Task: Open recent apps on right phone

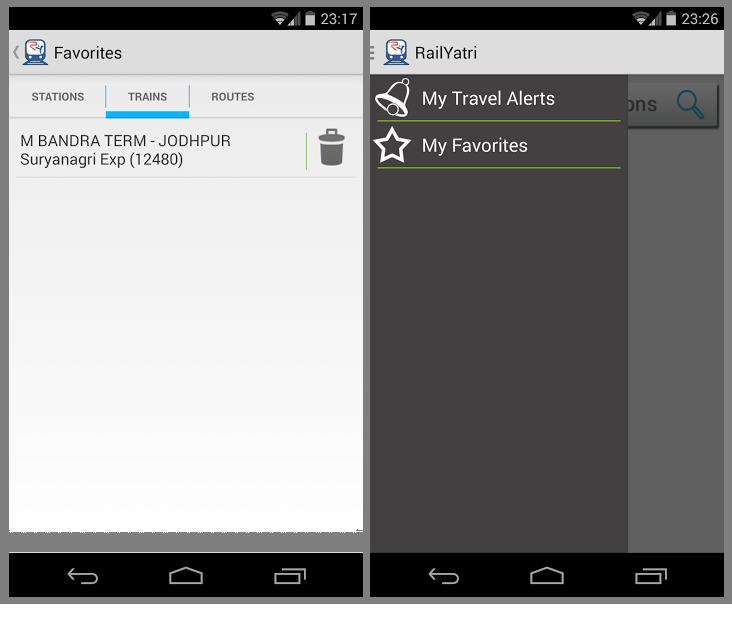Action: (651, 576)
